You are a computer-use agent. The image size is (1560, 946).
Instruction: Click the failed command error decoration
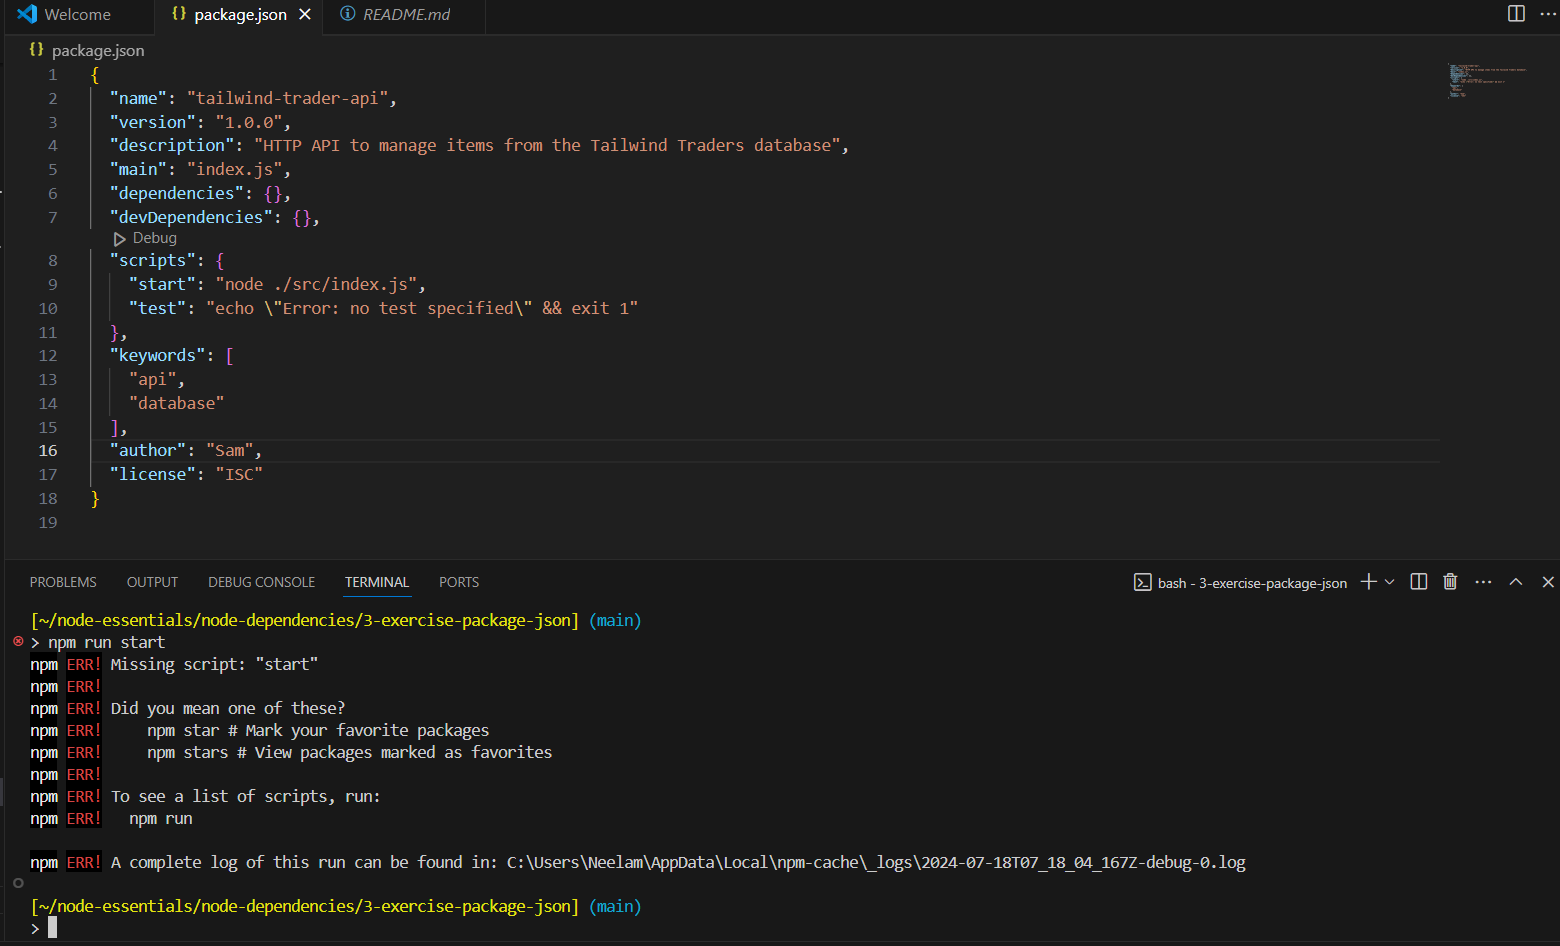(x=18, y=641)
